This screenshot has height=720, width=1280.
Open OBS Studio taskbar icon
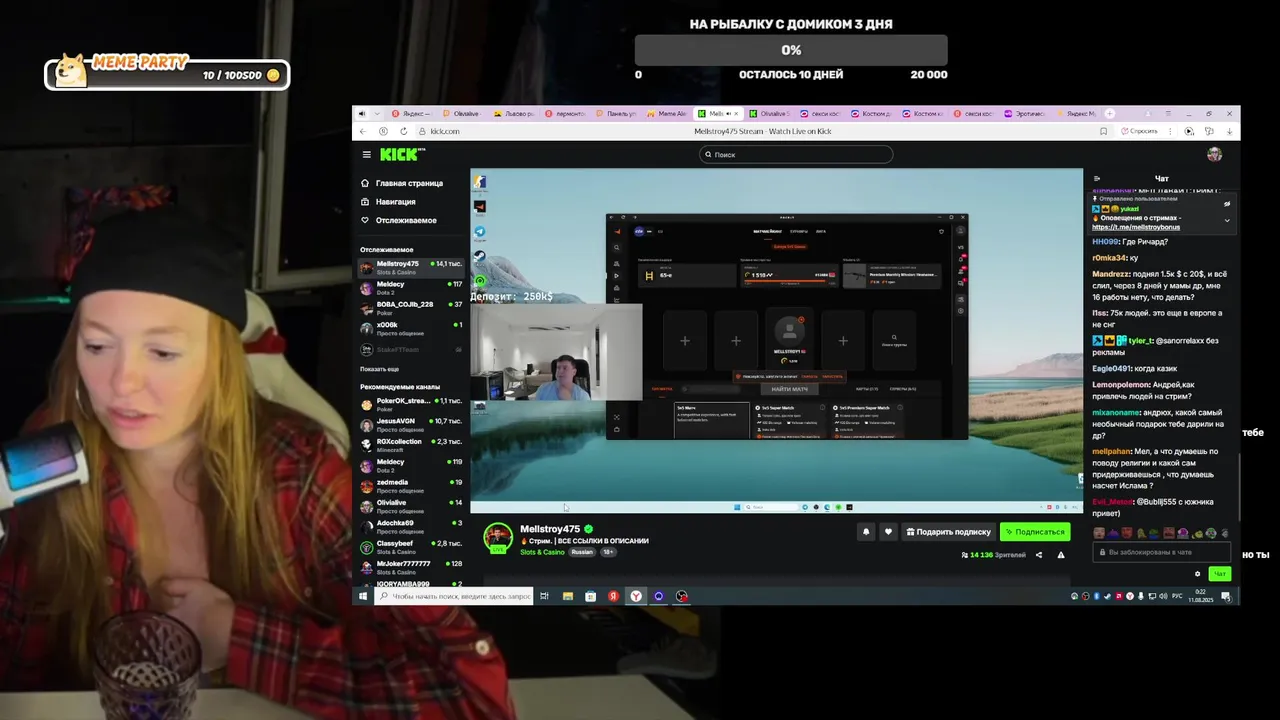681,596
